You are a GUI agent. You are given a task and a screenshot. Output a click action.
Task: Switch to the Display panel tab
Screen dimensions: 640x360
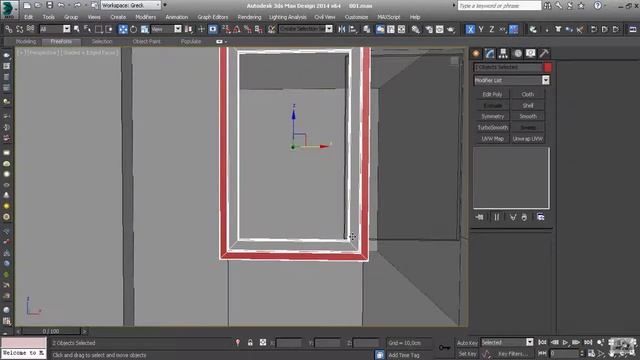(x=531, y=53)
